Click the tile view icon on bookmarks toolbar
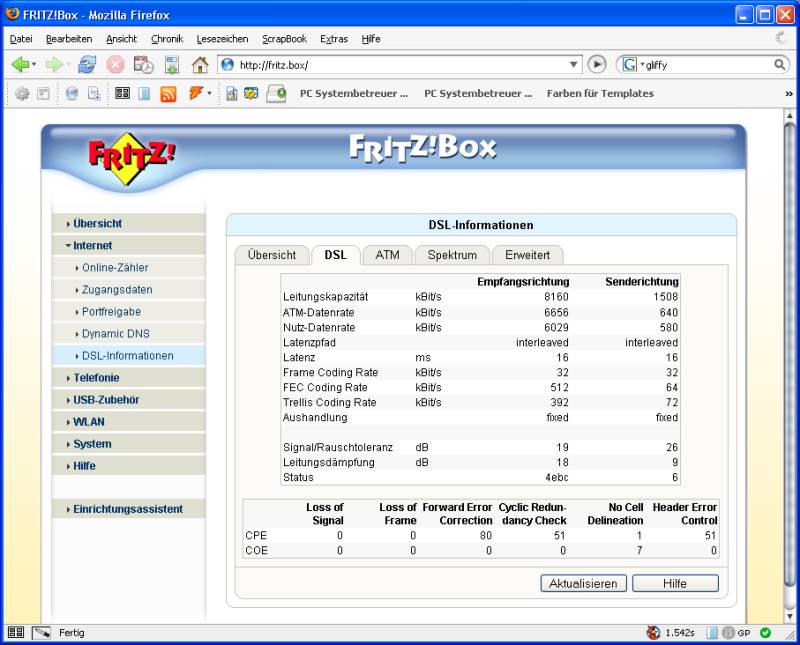This screenshot has width=800, height=645. 122,93
